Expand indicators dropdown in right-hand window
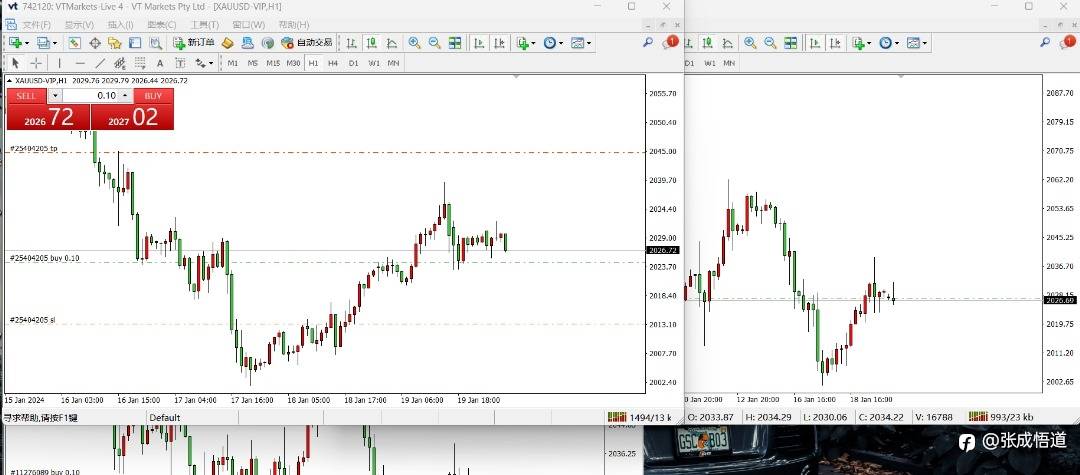Viewport: 1080px width, 475px height. (869, 43)
